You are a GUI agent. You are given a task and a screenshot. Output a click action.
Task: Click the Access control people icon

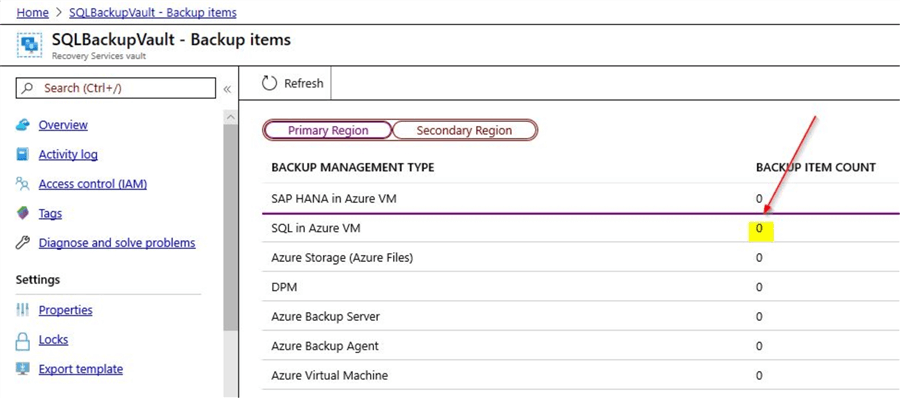tap(22, 184)
